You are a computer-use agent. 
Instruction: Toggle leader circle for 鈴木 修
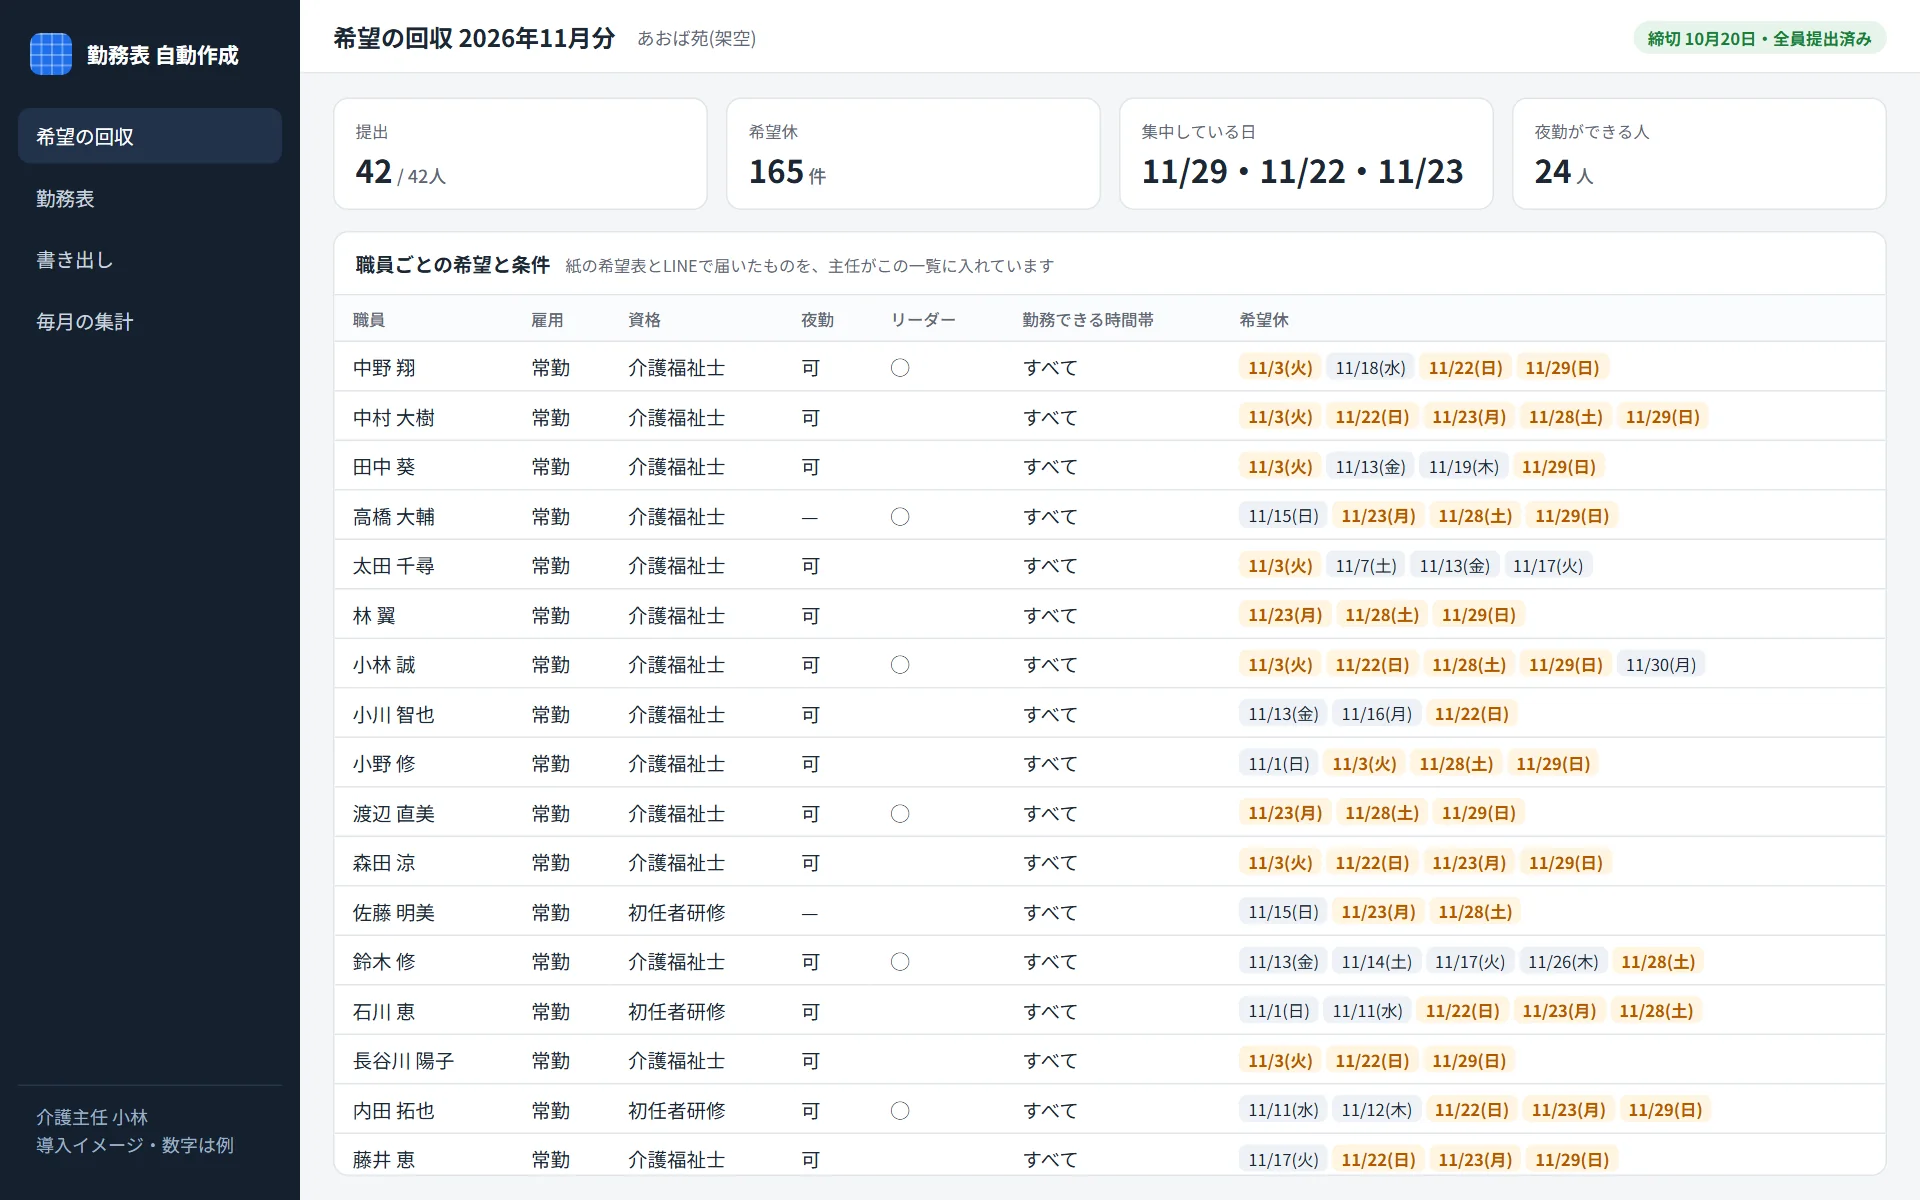[x=900, y=962]
